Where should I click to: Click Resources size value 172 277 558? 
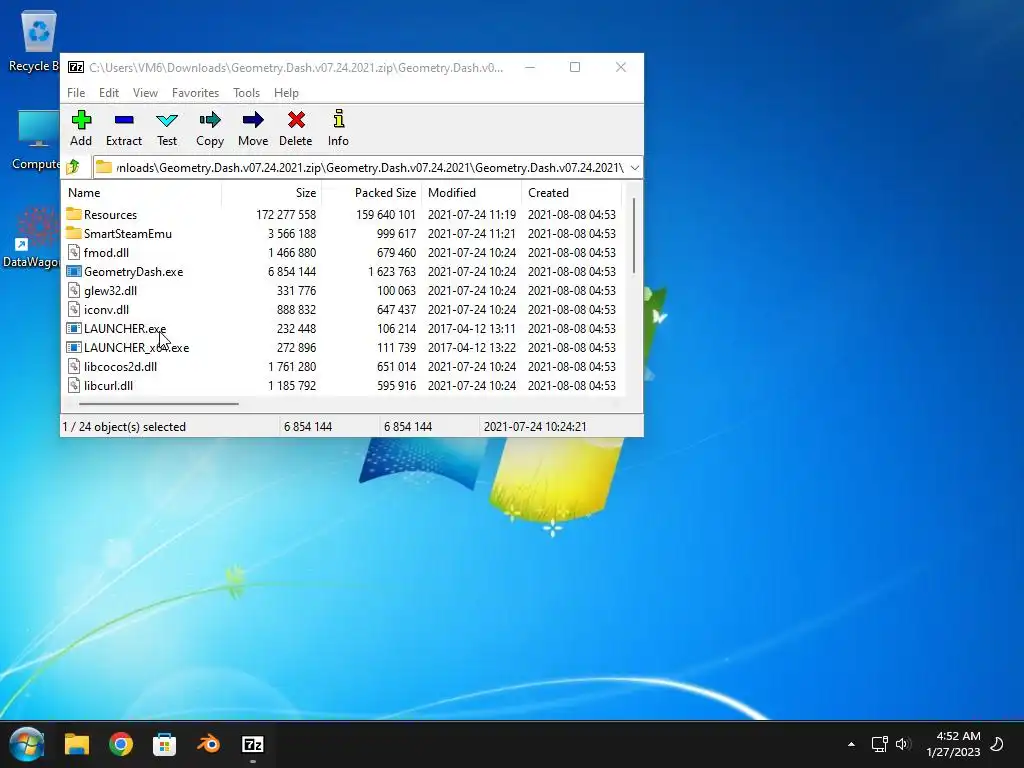pyautogui.click(x=286, y=214)
